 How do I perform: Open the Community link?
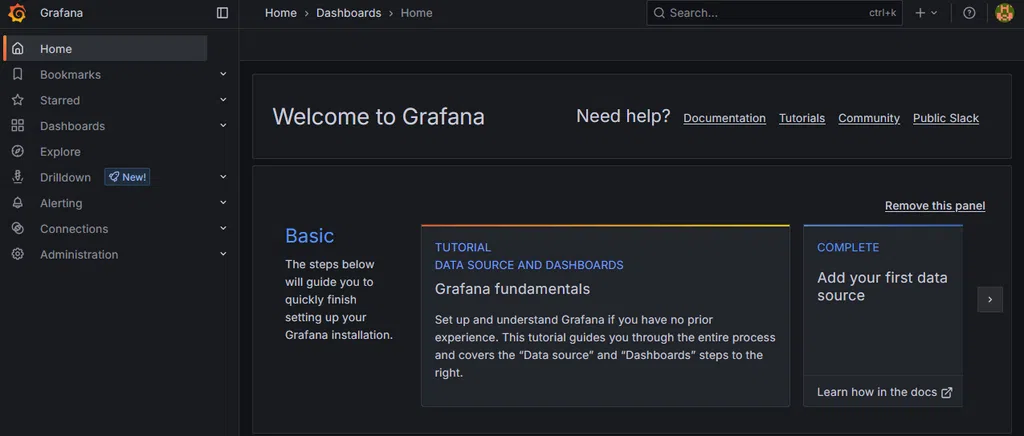869,118
